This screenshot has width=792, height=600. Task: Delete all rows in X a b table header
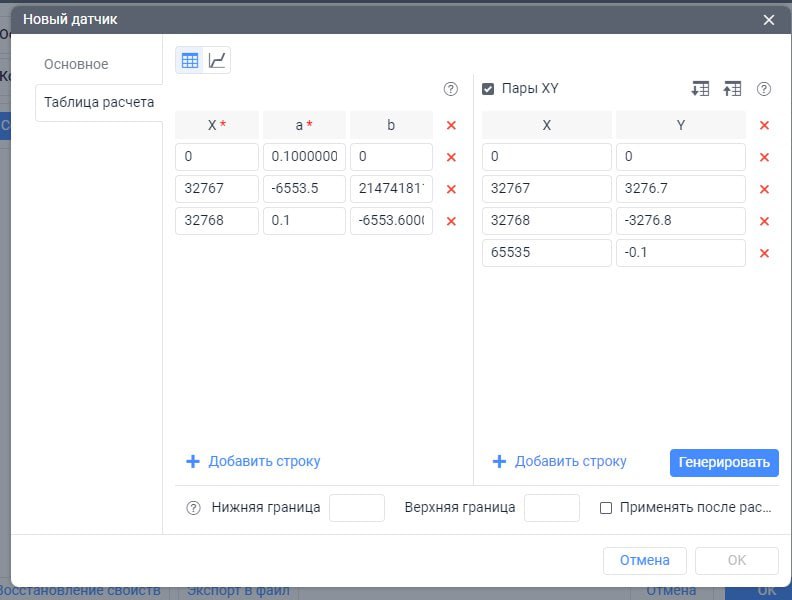[451, 125]
